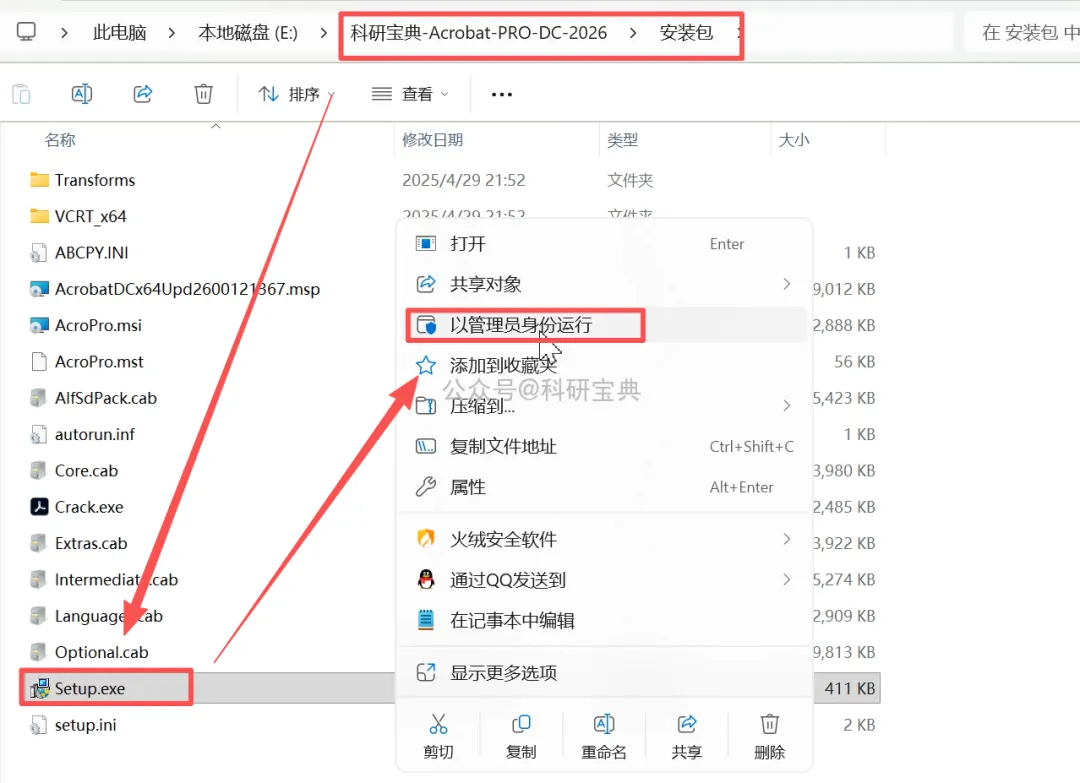Click the delete trash icon in top toolbar

point(203,94)
